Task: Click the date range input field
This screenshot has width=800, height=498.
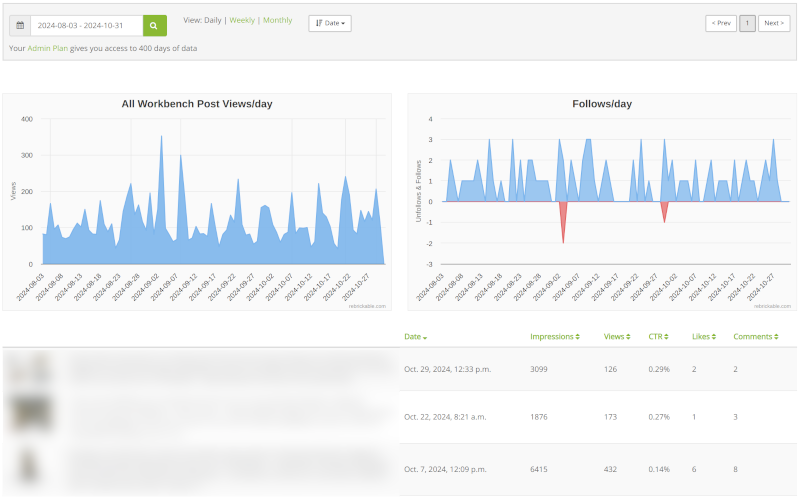Action: click(86, 24)
